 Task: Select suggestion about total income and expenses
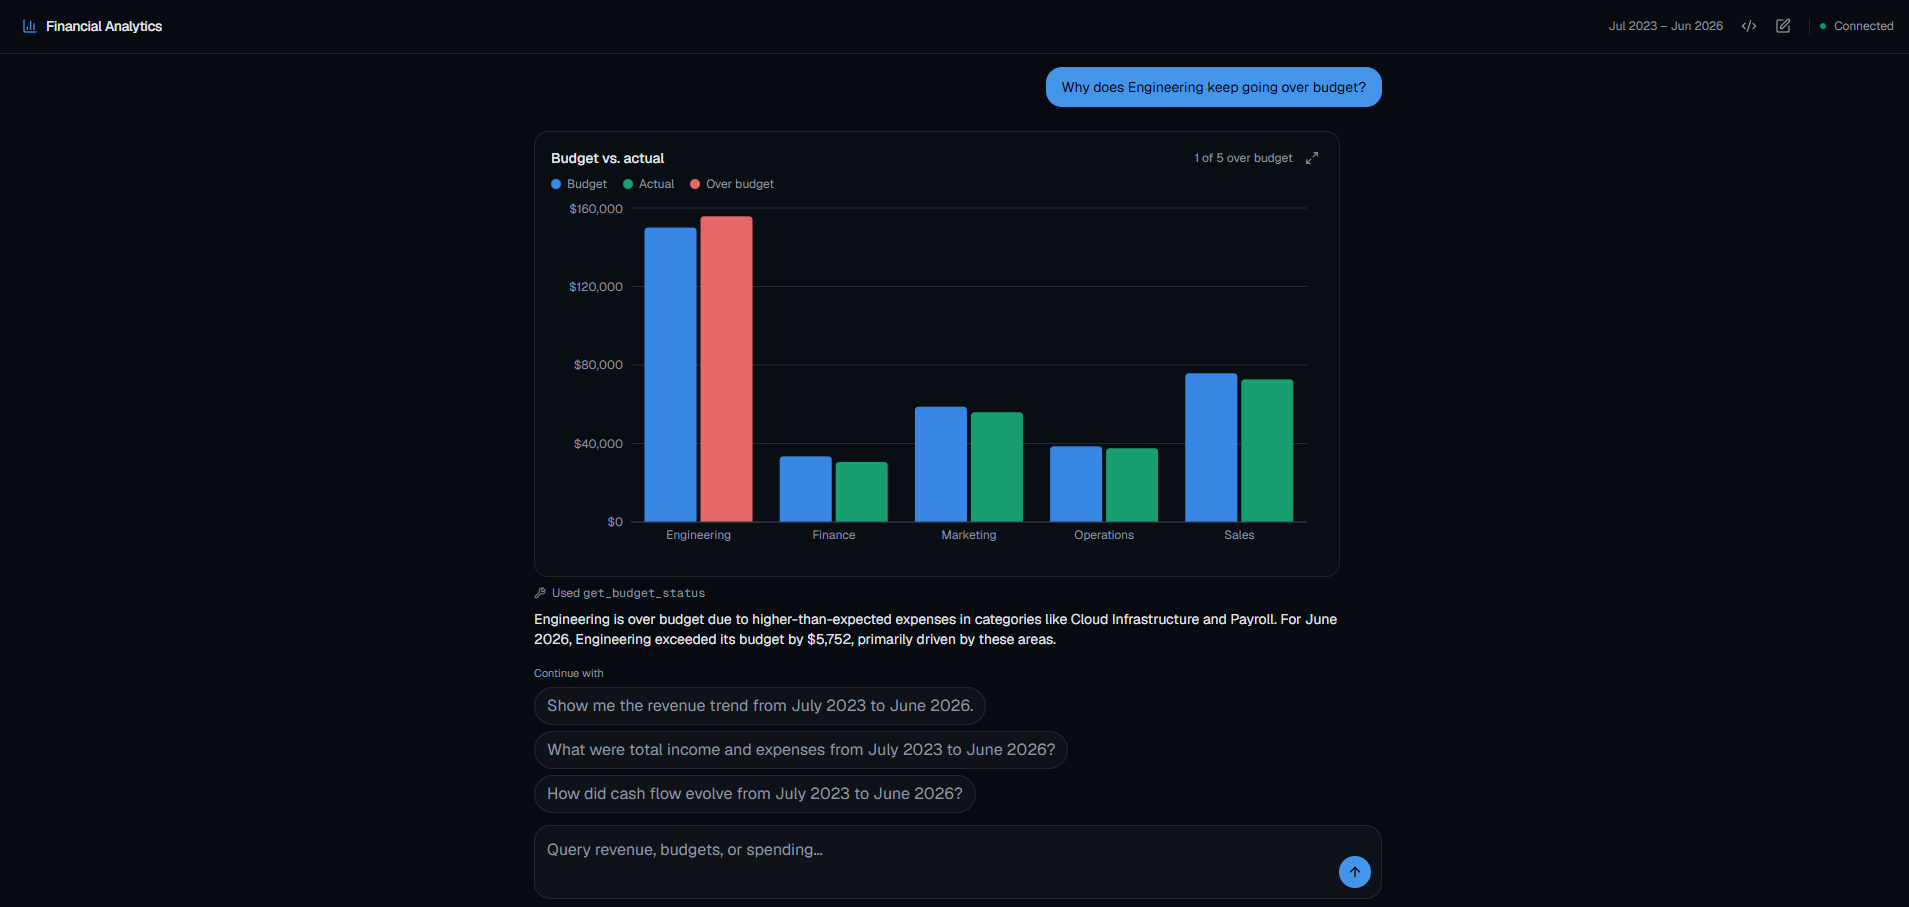coord(801,750)
